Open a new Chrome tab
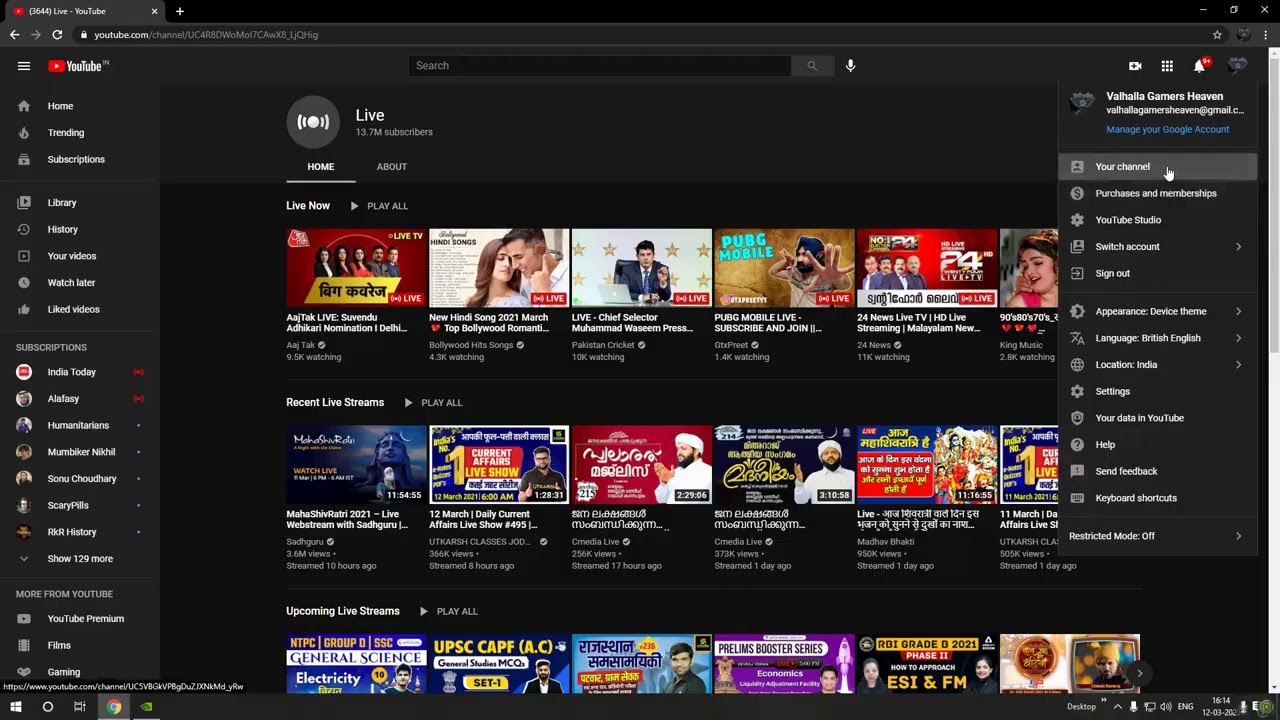Screen dimensions: 1280x720 point(180,11)
